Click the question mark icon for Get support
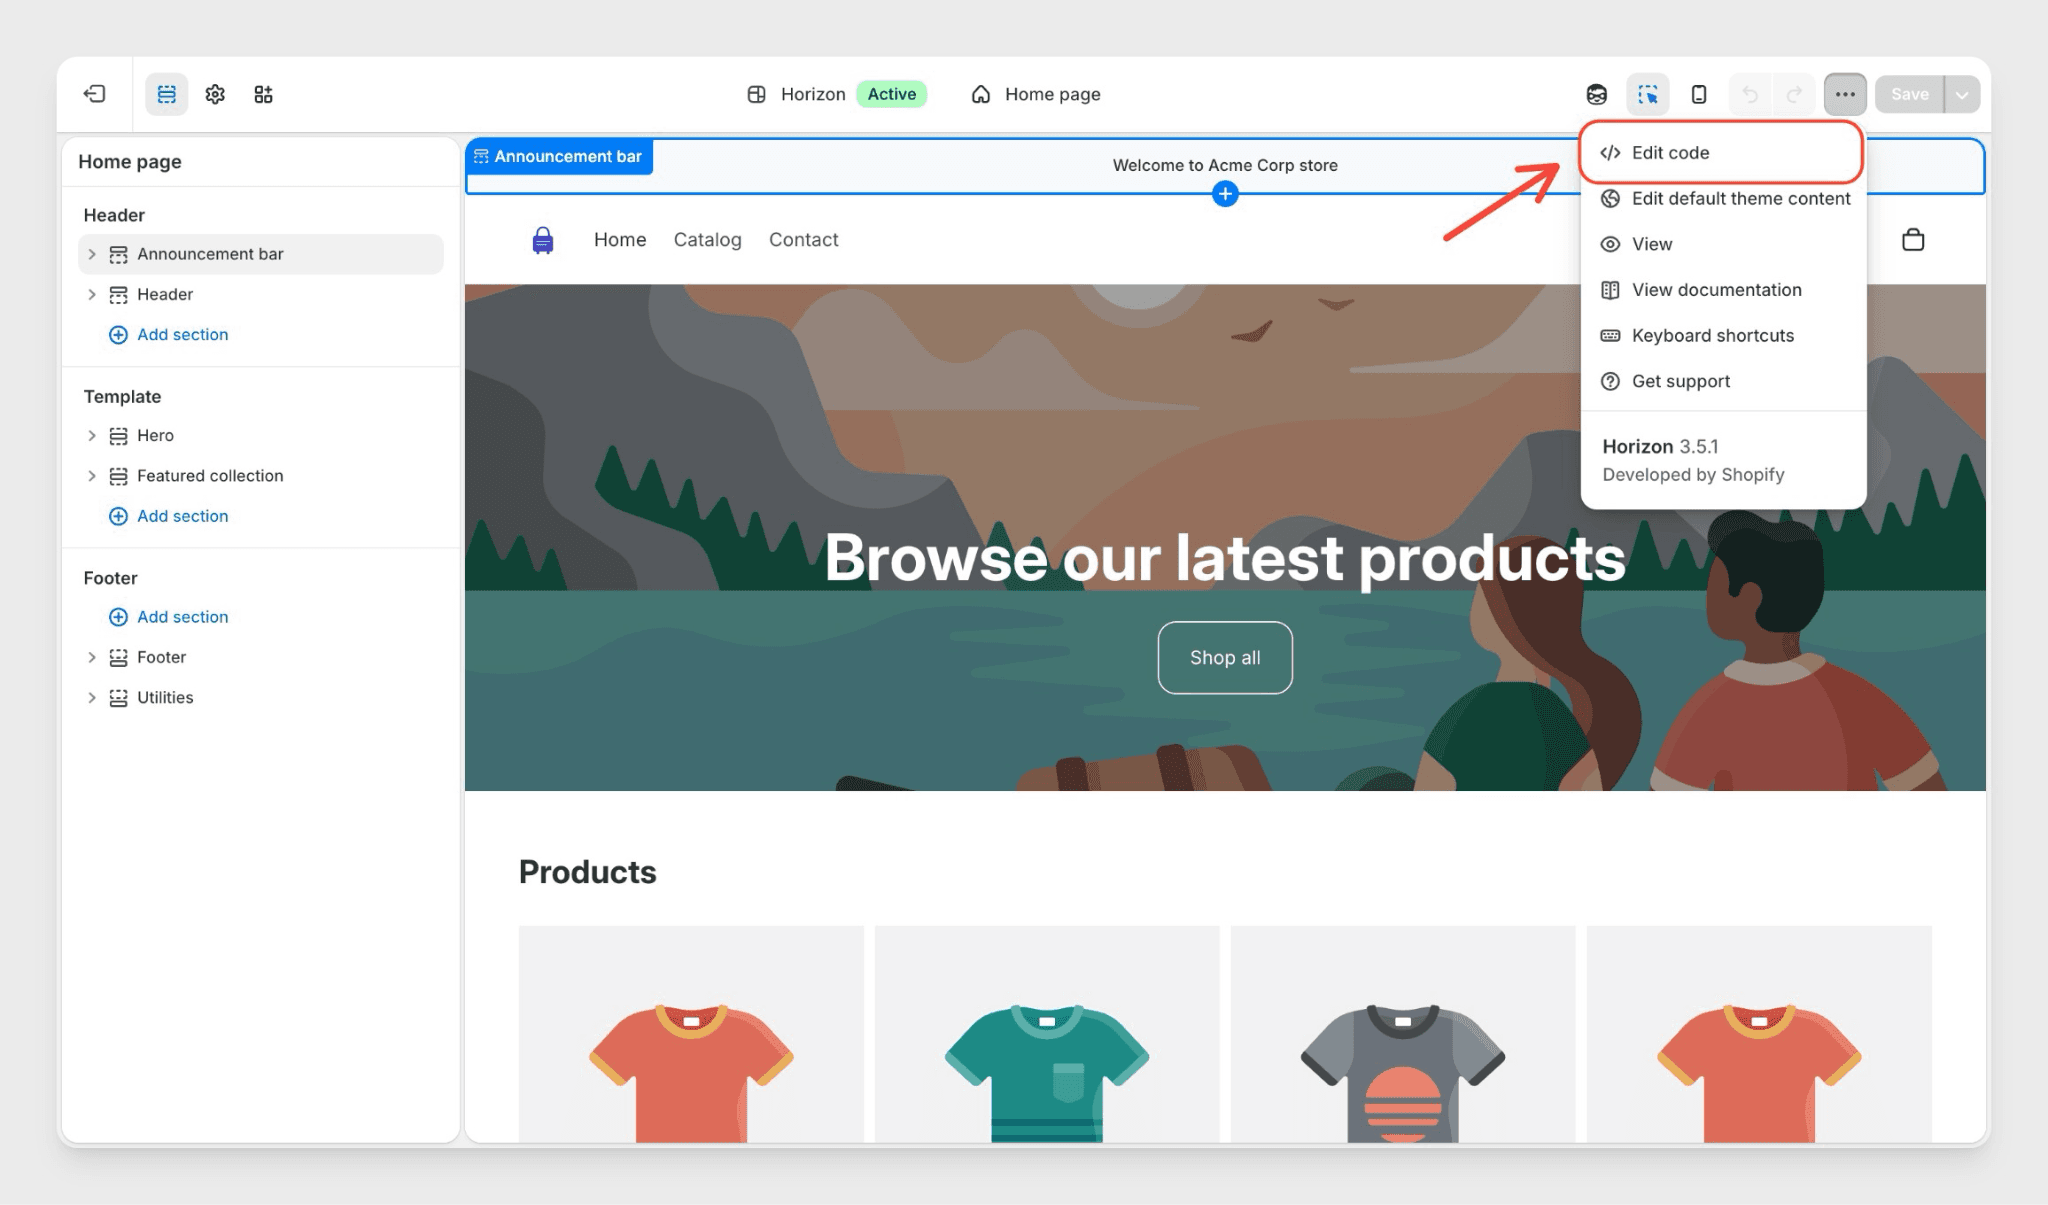 click(1610, 381)
